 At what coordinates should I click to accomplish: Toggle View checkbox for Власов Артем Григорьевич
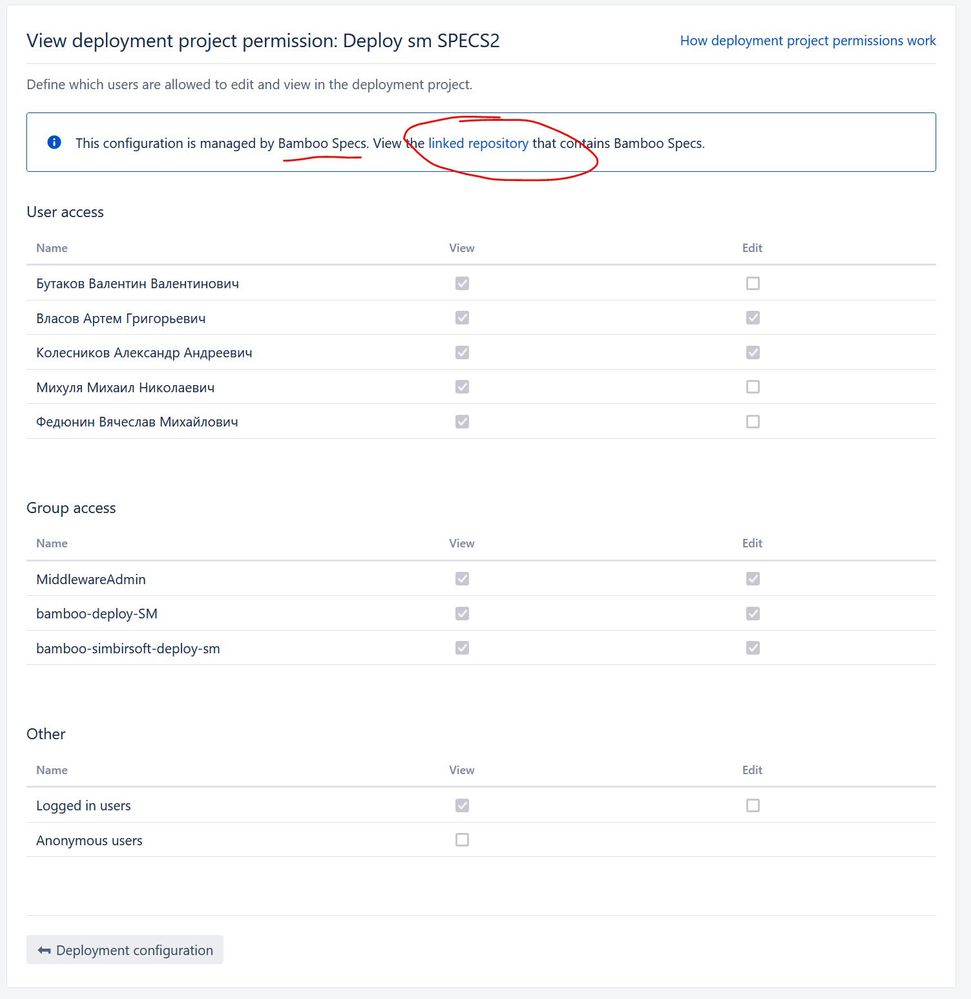point(462,317)
